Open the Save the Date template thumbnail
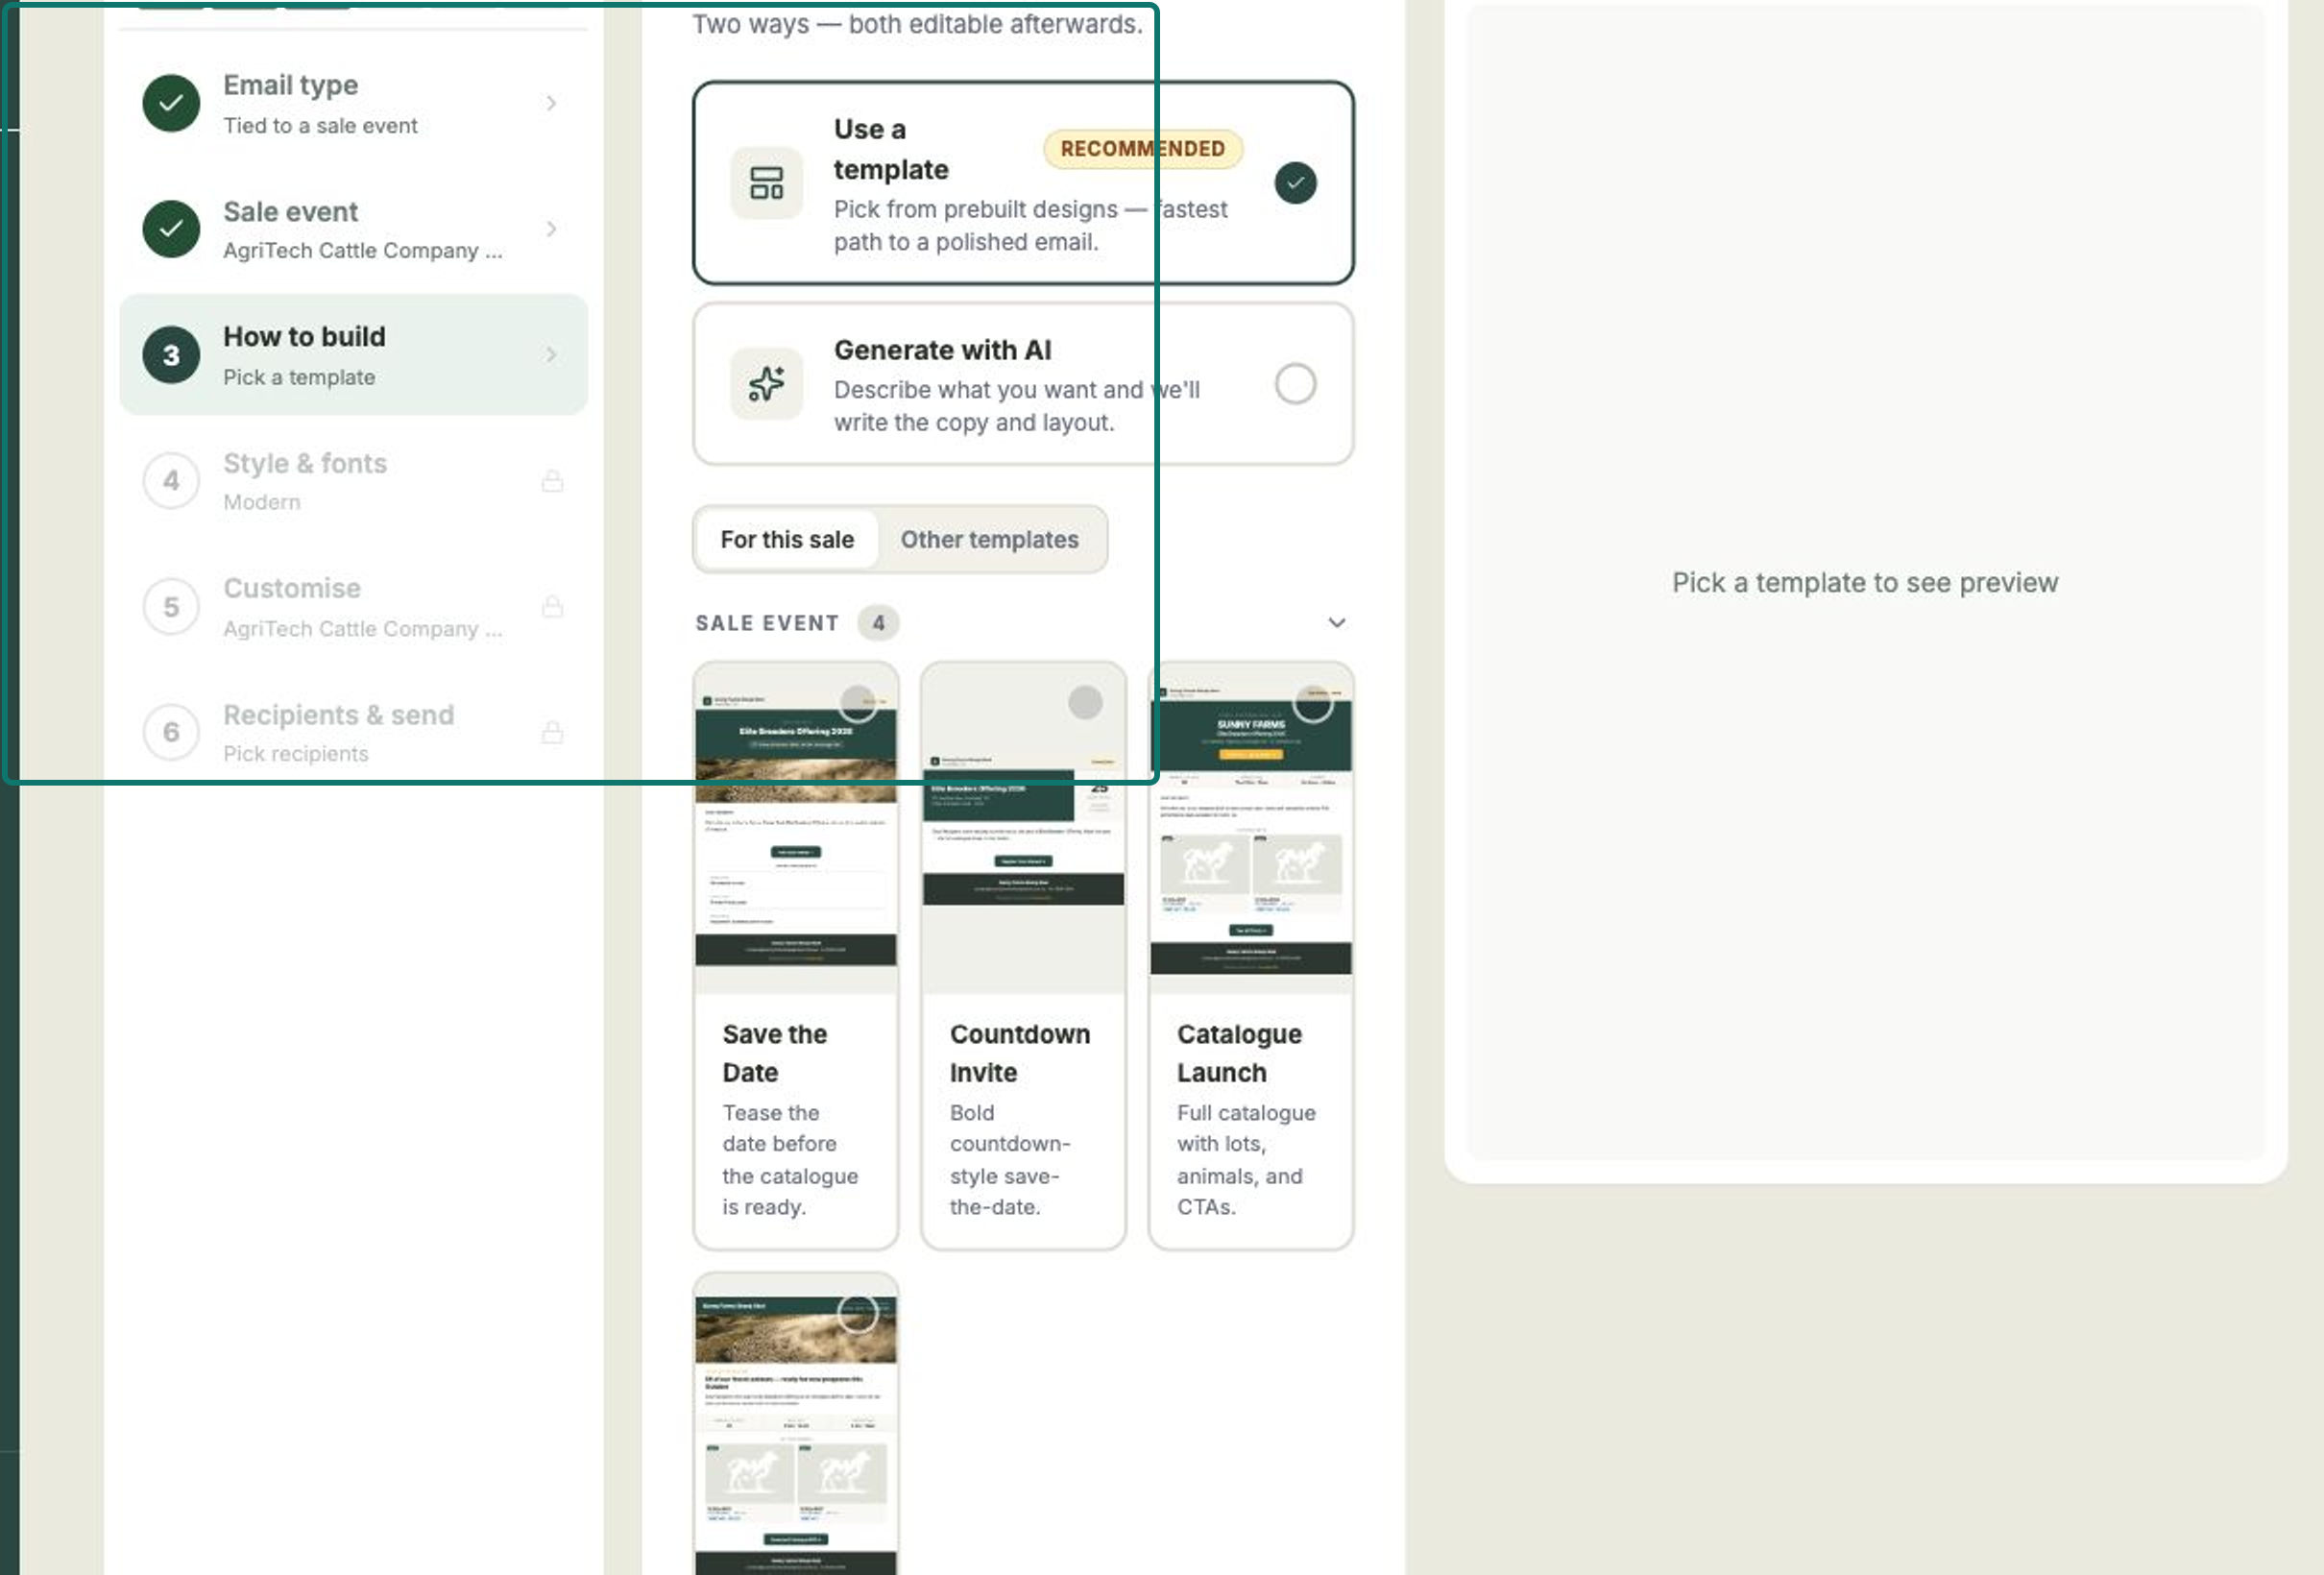Viewport: 2324px width, 1575px height. pyautogui.click(x=796, y=828)
